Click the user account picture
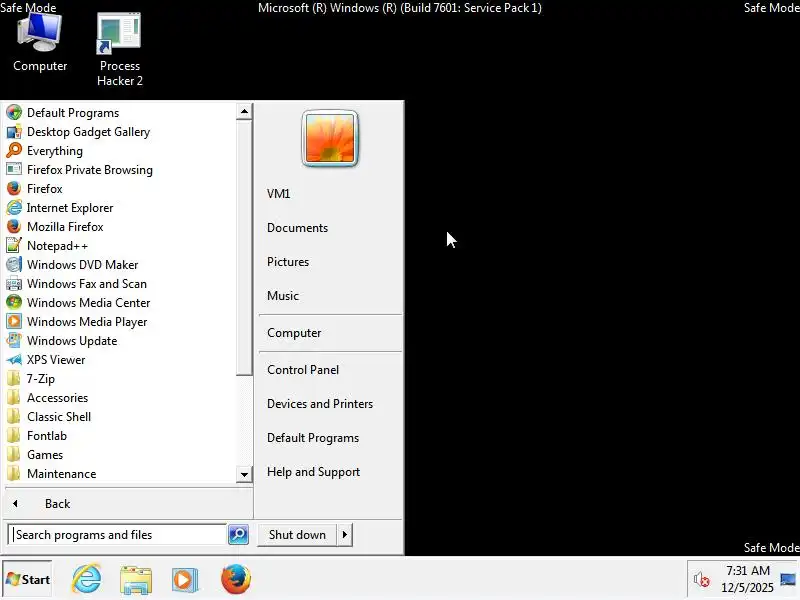 pyautogui.click(x=330, y=138)
